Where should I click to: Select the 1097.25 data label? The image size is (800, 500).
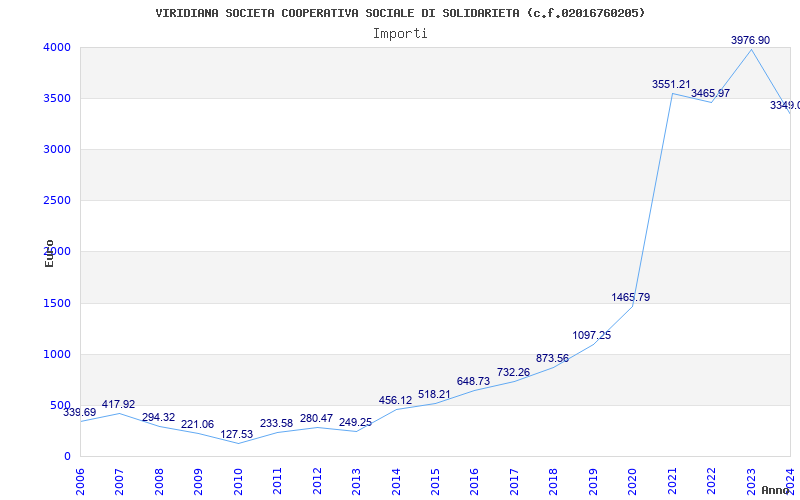(591, 335)
